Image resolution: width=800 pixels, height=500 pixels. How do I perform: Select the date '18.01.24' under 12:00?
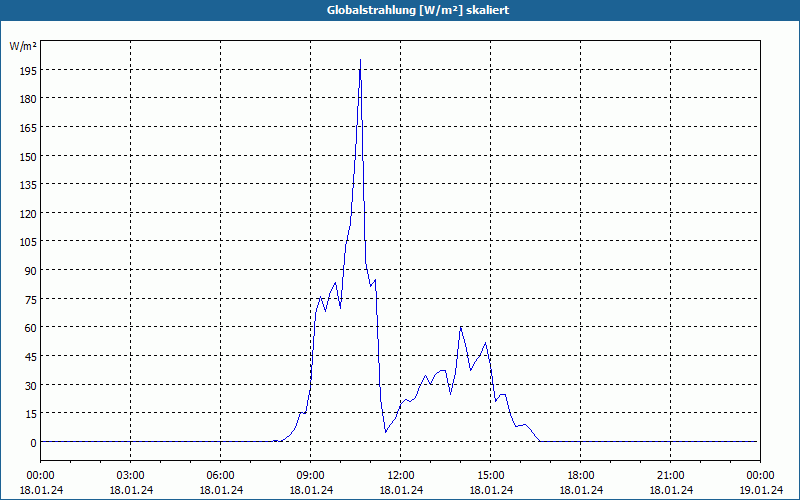point(401,490)
